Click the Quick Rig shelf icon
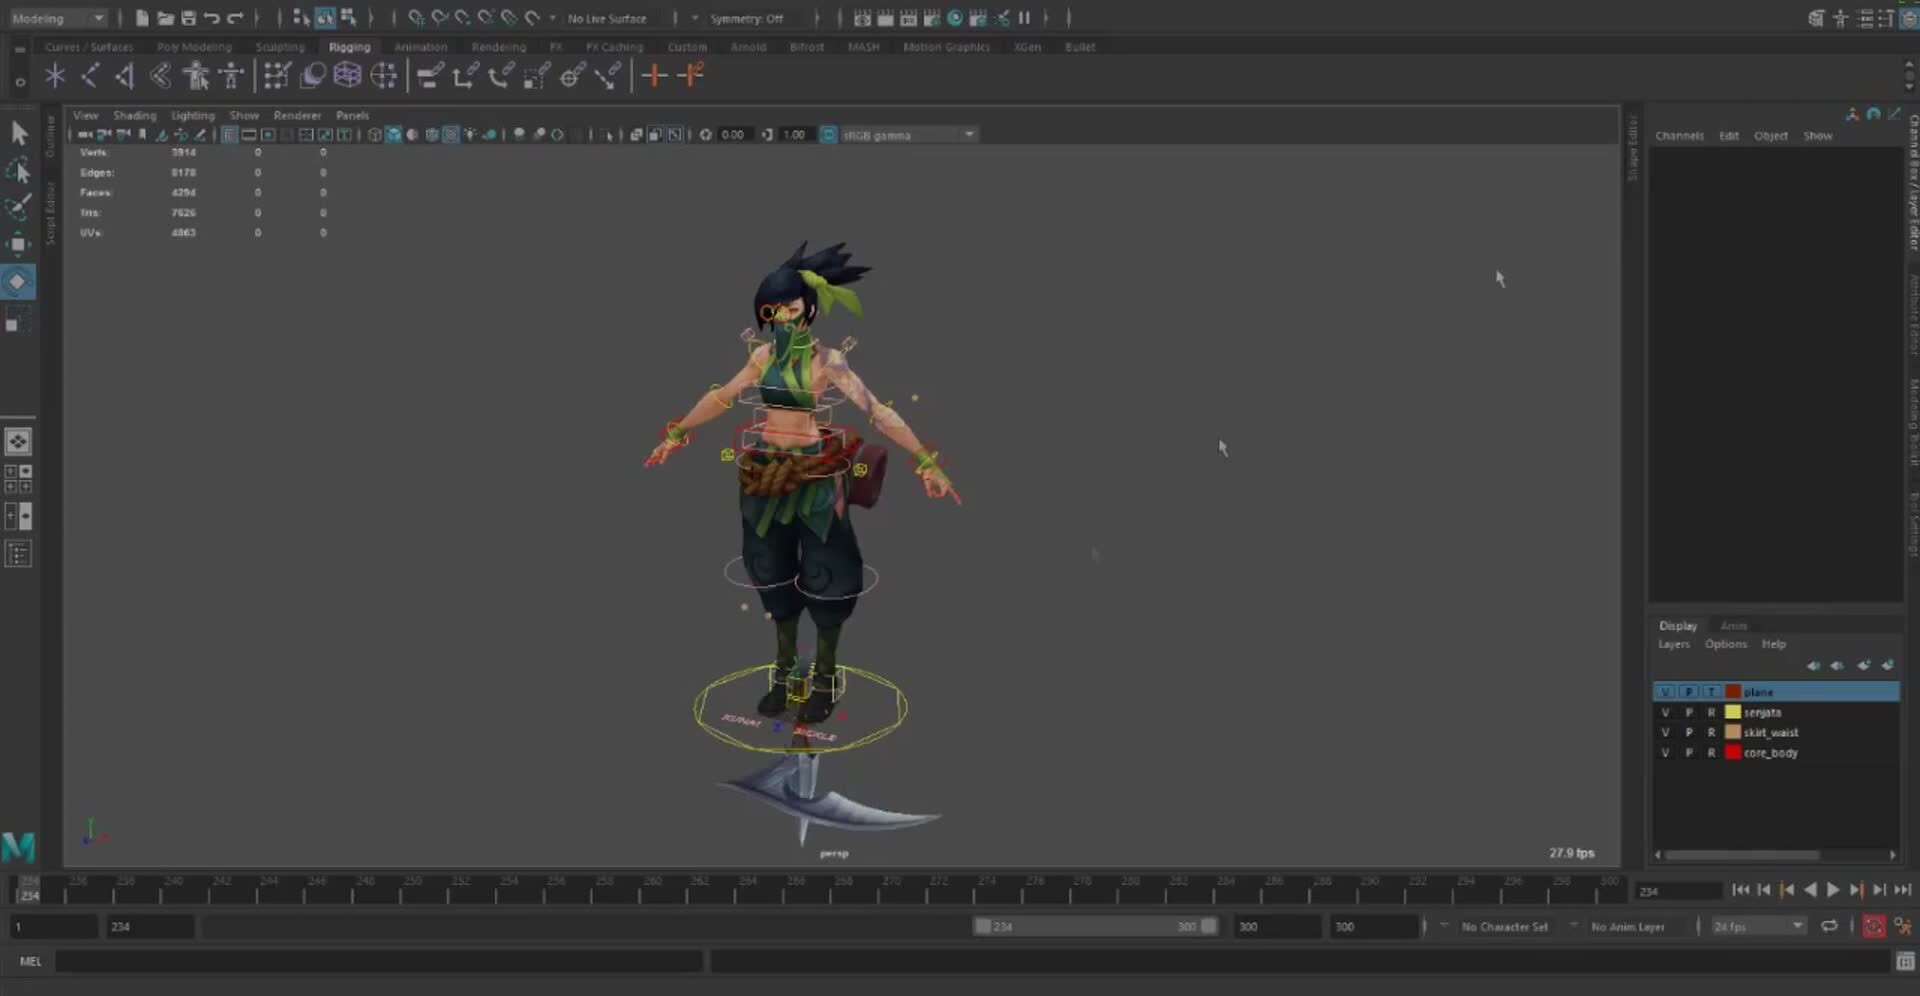Screen dimensions: 1920x996 [x=196, y=76]
